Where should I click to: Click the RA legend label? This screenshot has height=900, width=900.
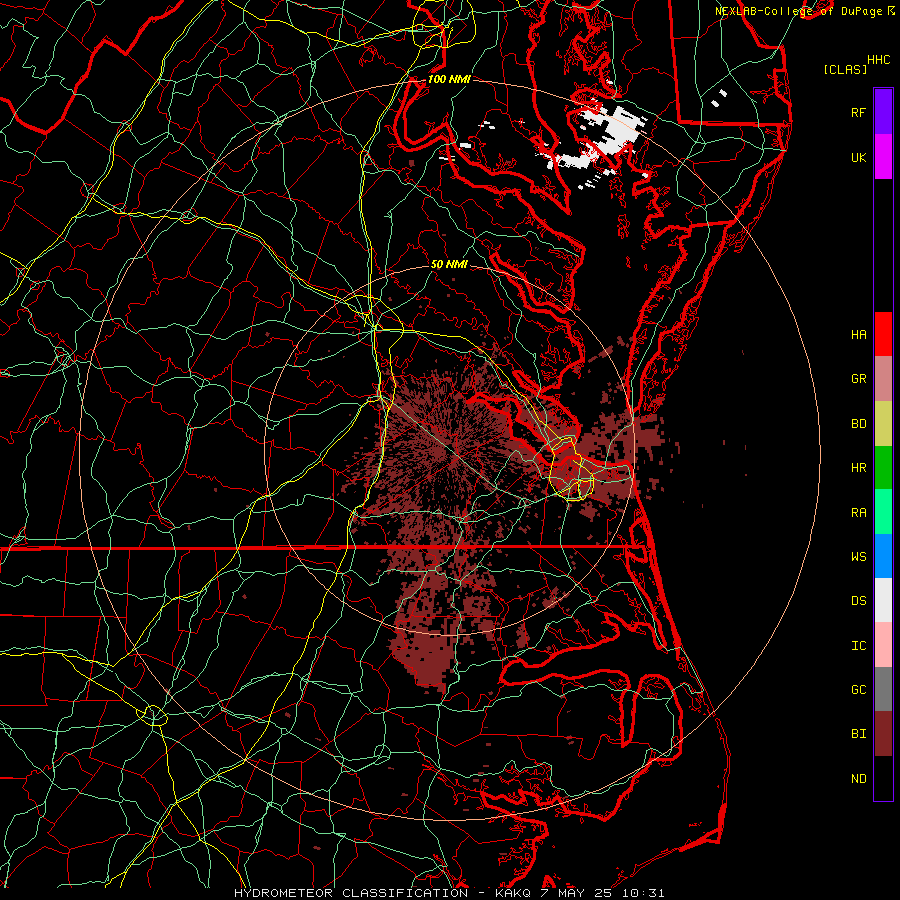pos(858,513)
